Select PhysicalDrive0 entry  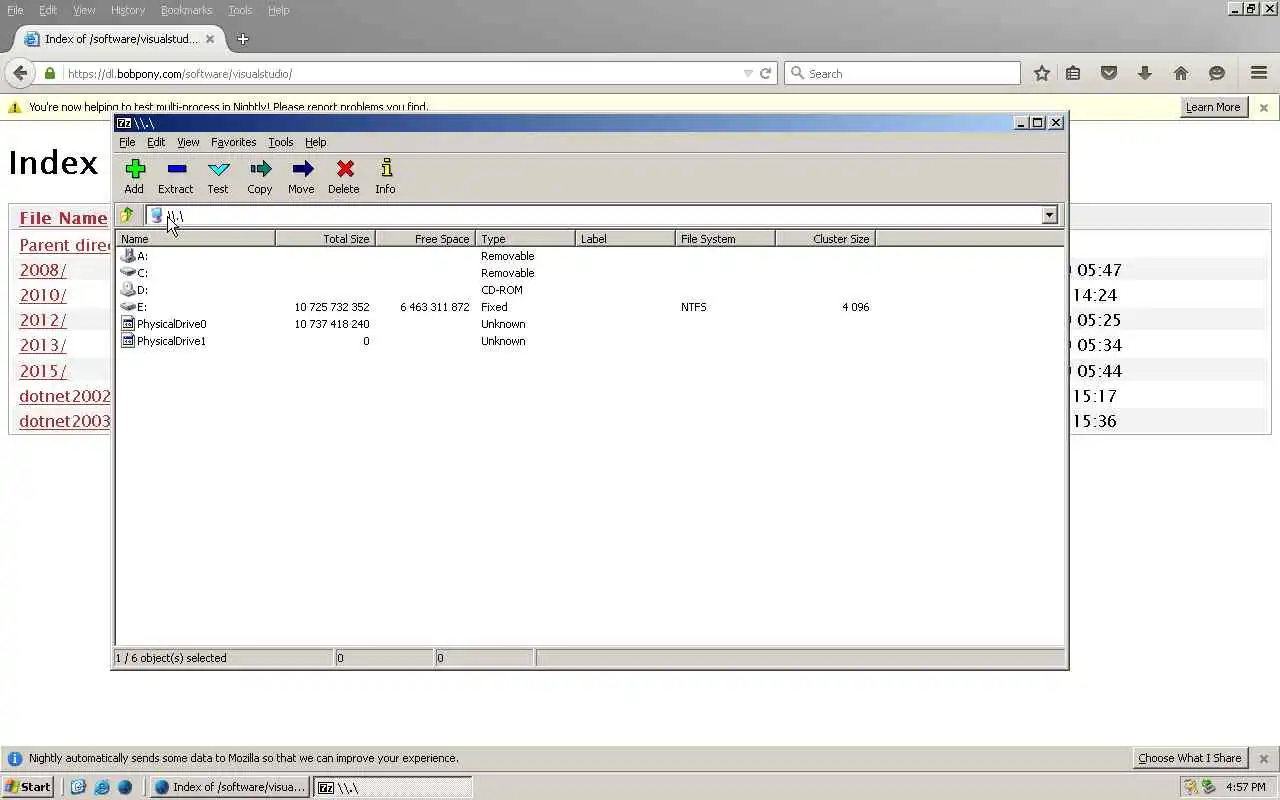163,324
